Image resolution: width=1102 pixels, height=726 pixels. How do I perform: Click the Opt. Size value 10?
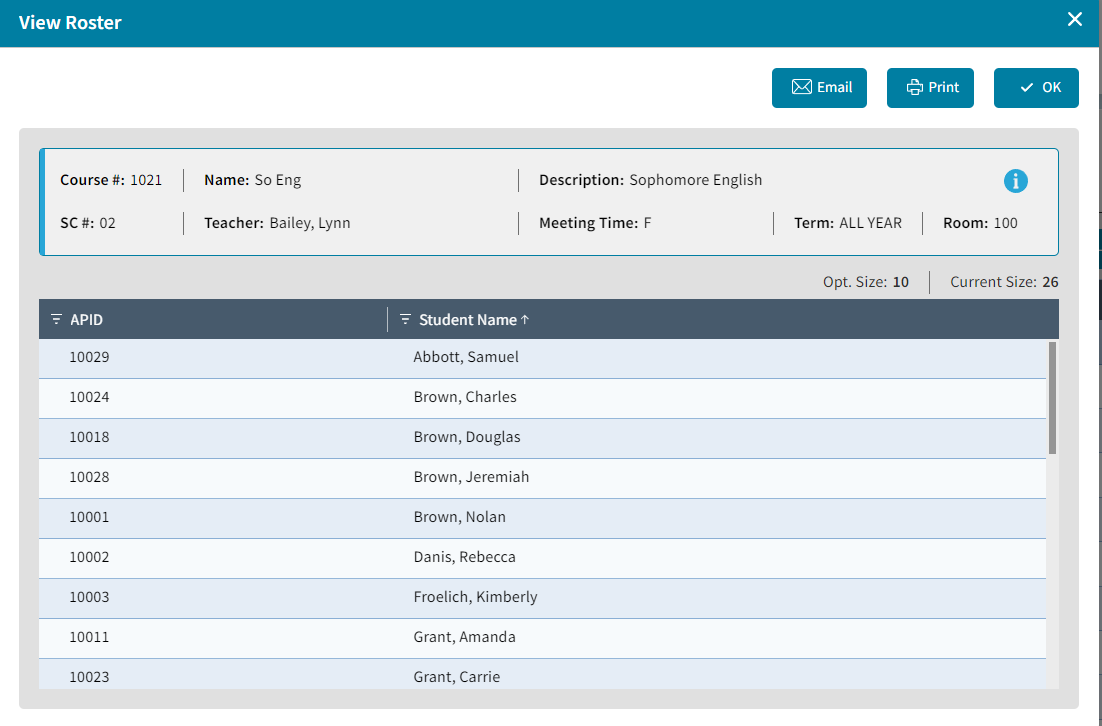pyautogui.click(x=900, y=283)
